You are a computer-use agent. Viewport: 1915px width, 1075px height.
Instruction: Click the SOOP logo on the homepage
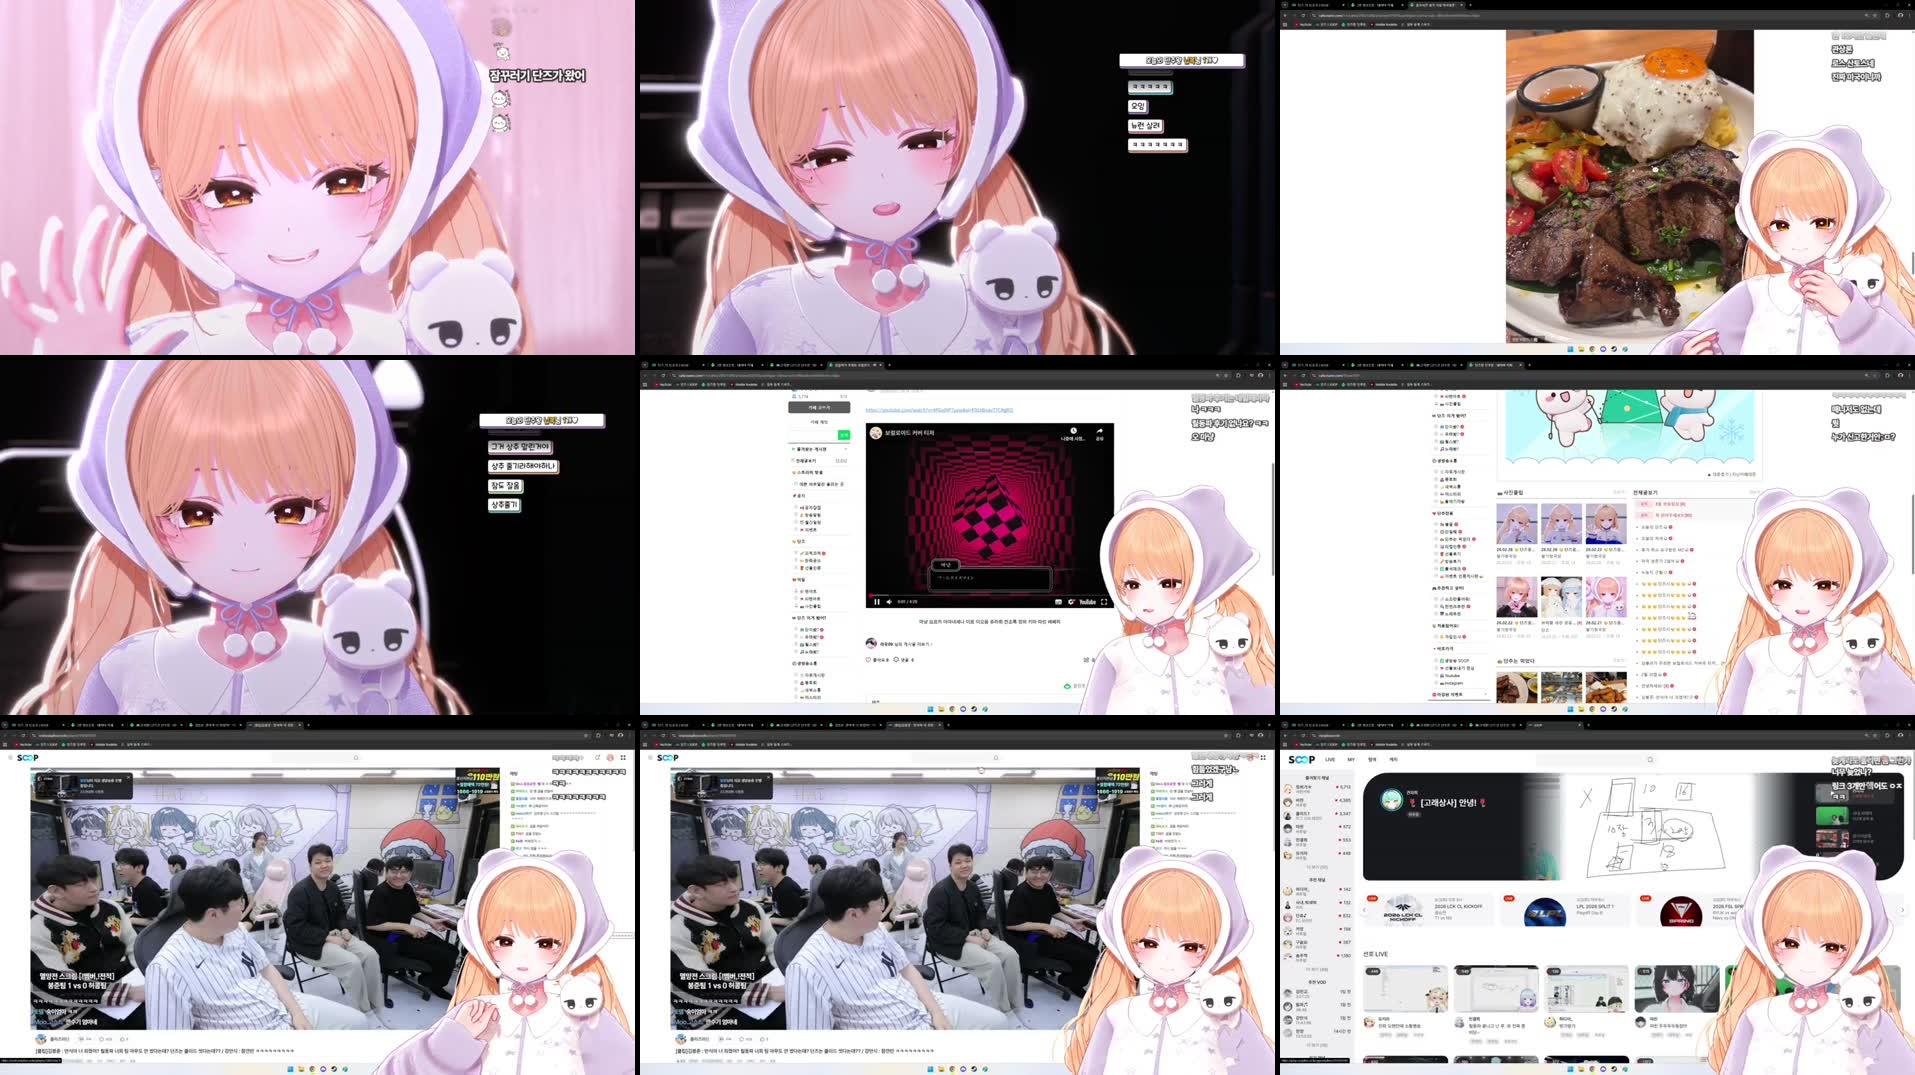(1302, 759)
